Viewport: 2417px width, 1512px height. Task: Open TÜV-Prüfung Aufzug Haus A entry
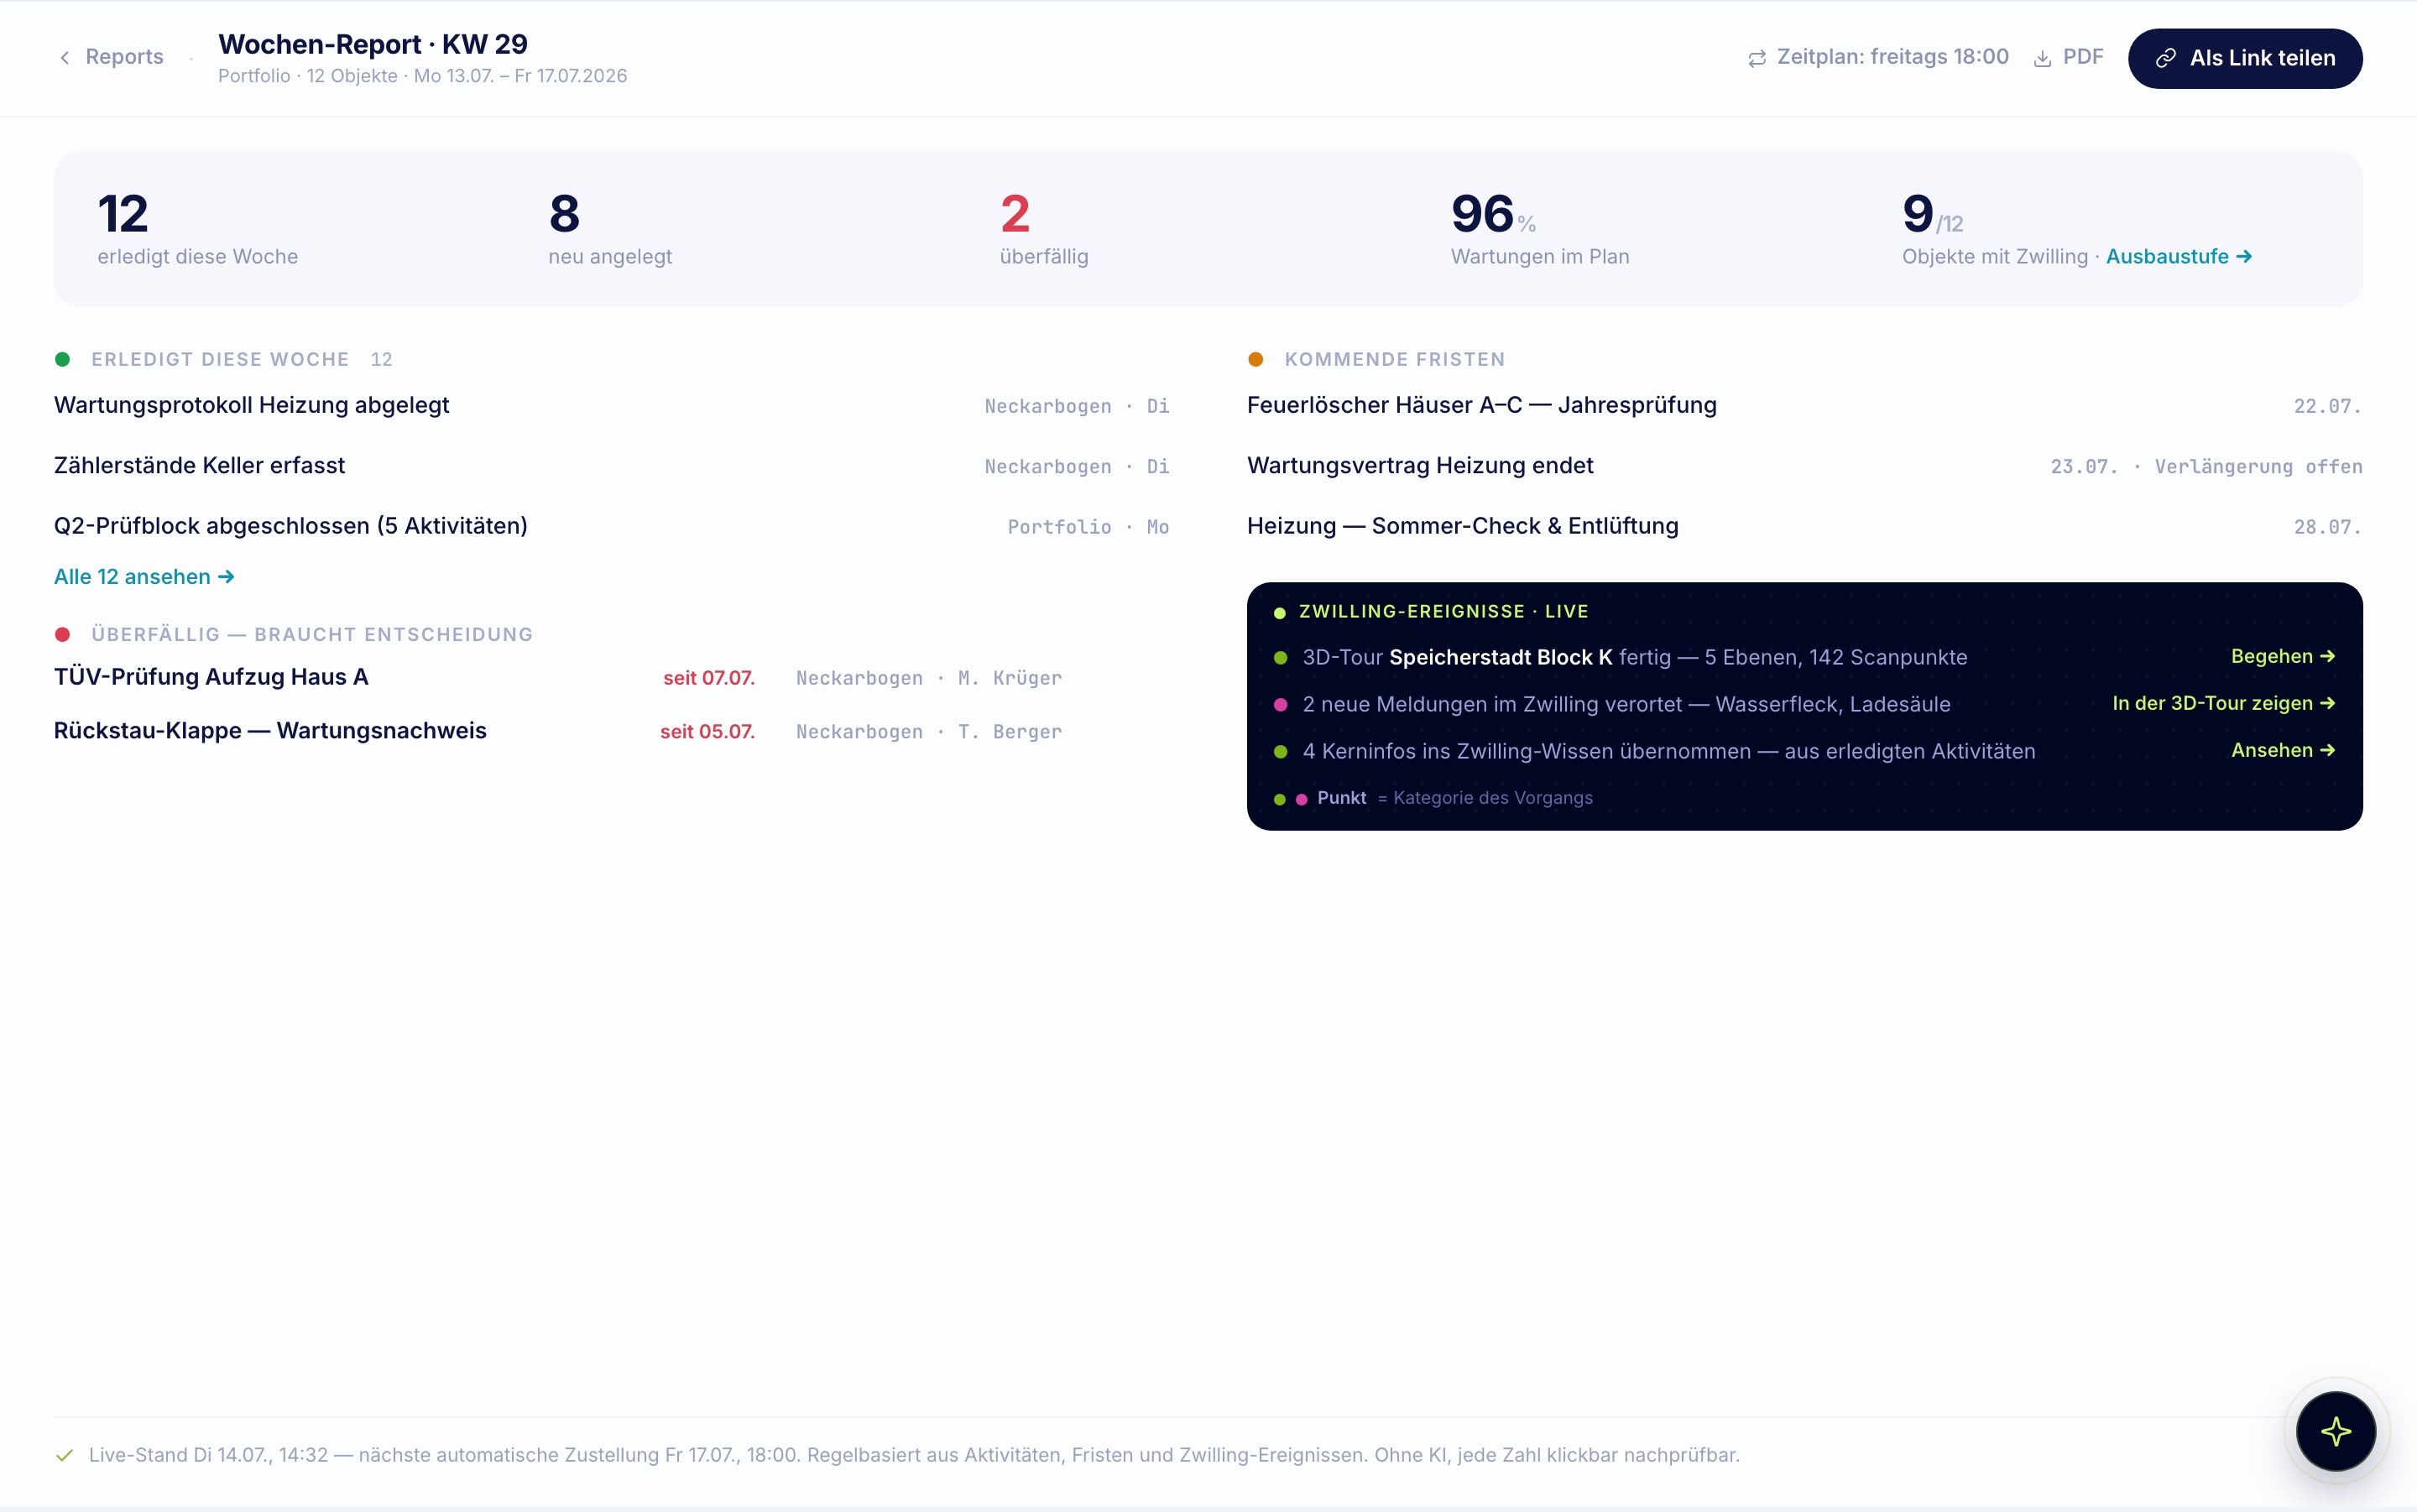tap(558, 677)
